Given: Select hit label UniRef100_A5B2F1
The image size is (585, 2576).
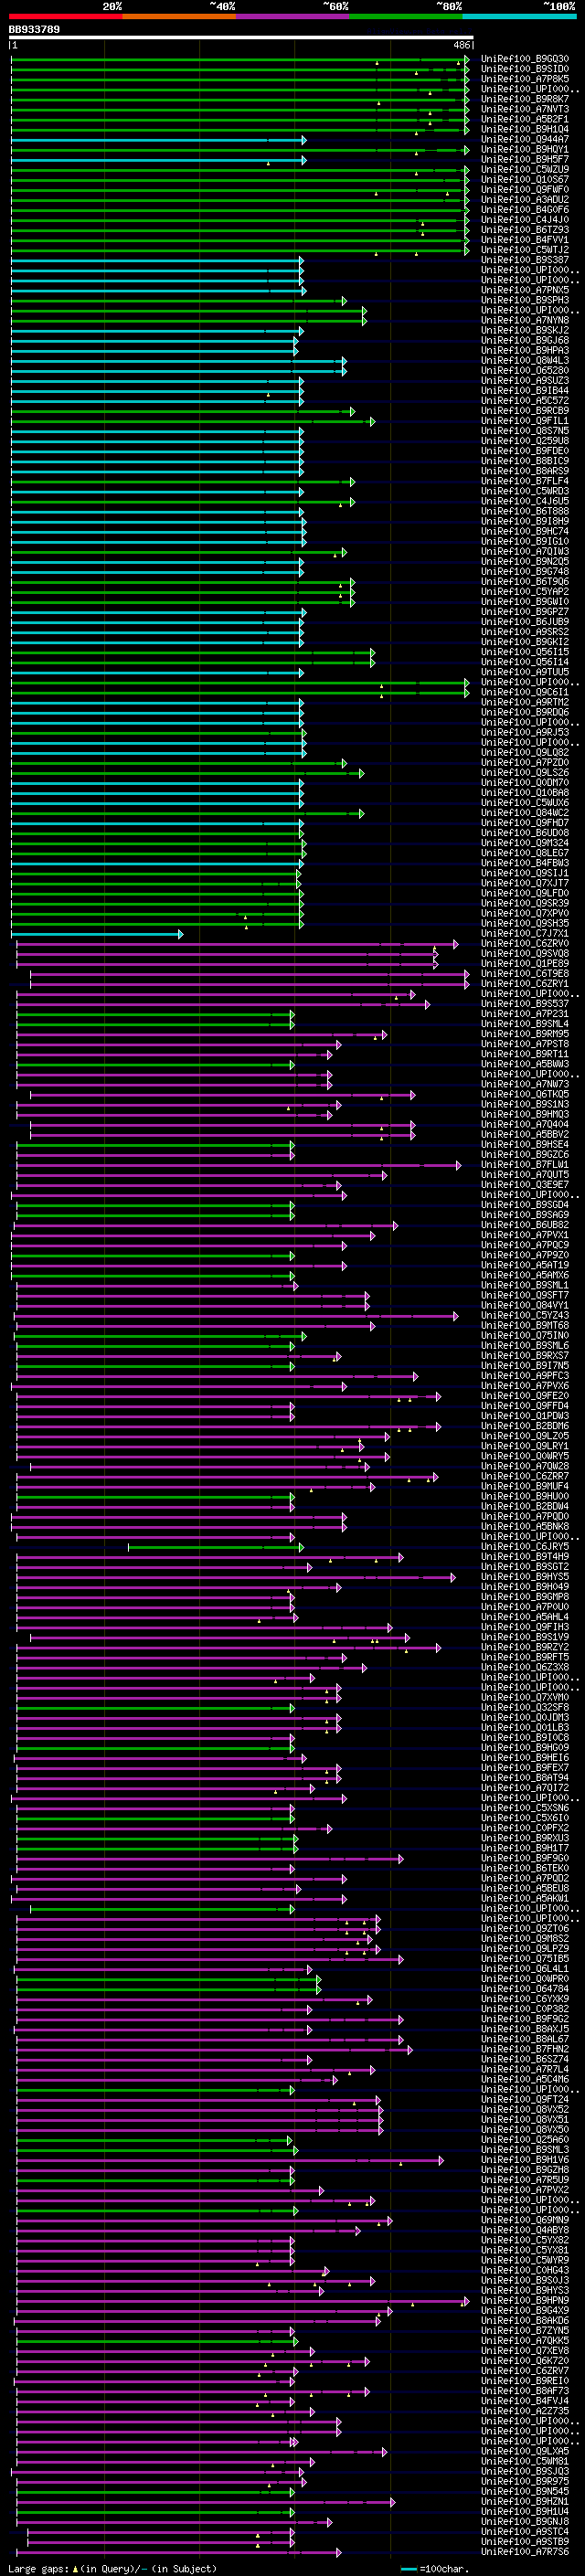Looking at the screenshot, I should [x=525, y=119].
